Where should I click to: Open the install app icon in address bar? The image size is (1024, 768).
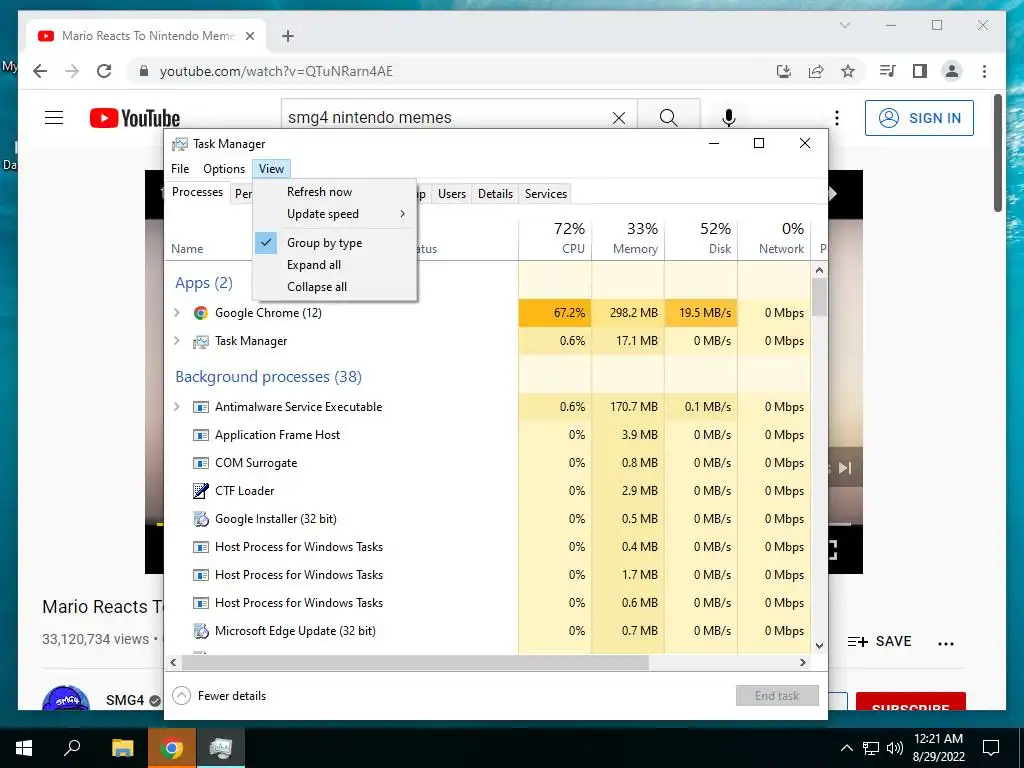[x=784, y=71]
